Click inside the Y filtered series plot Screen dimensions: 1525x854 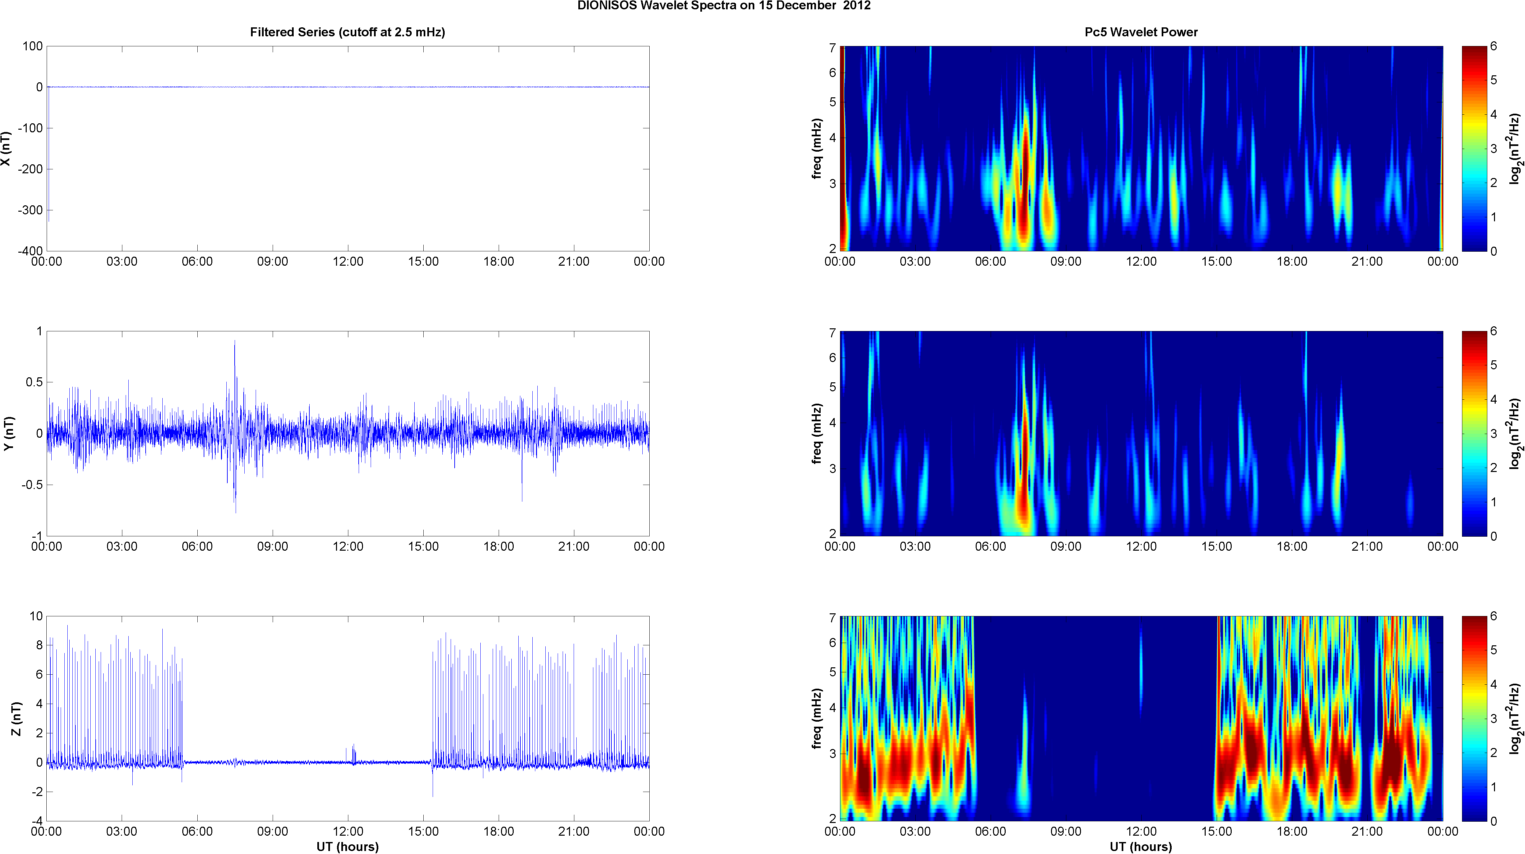coord(348,433)
